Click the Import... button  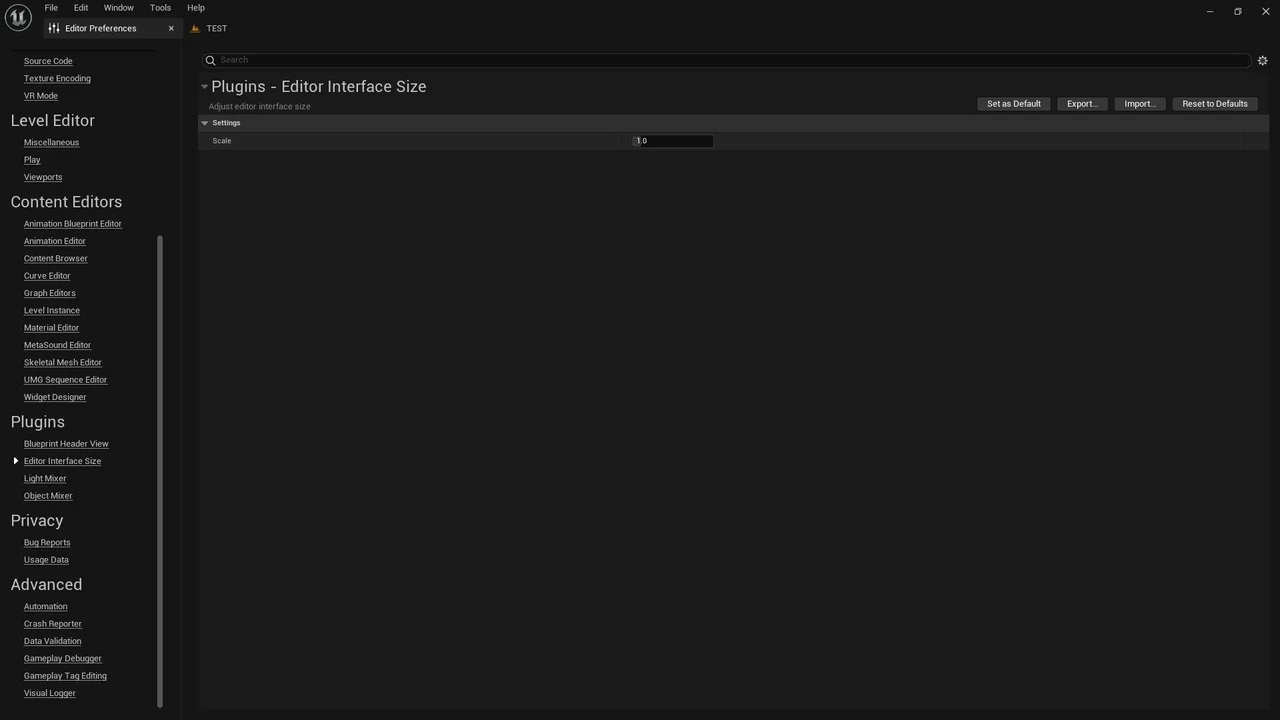pyautogui.click(x=1140, y=104)
